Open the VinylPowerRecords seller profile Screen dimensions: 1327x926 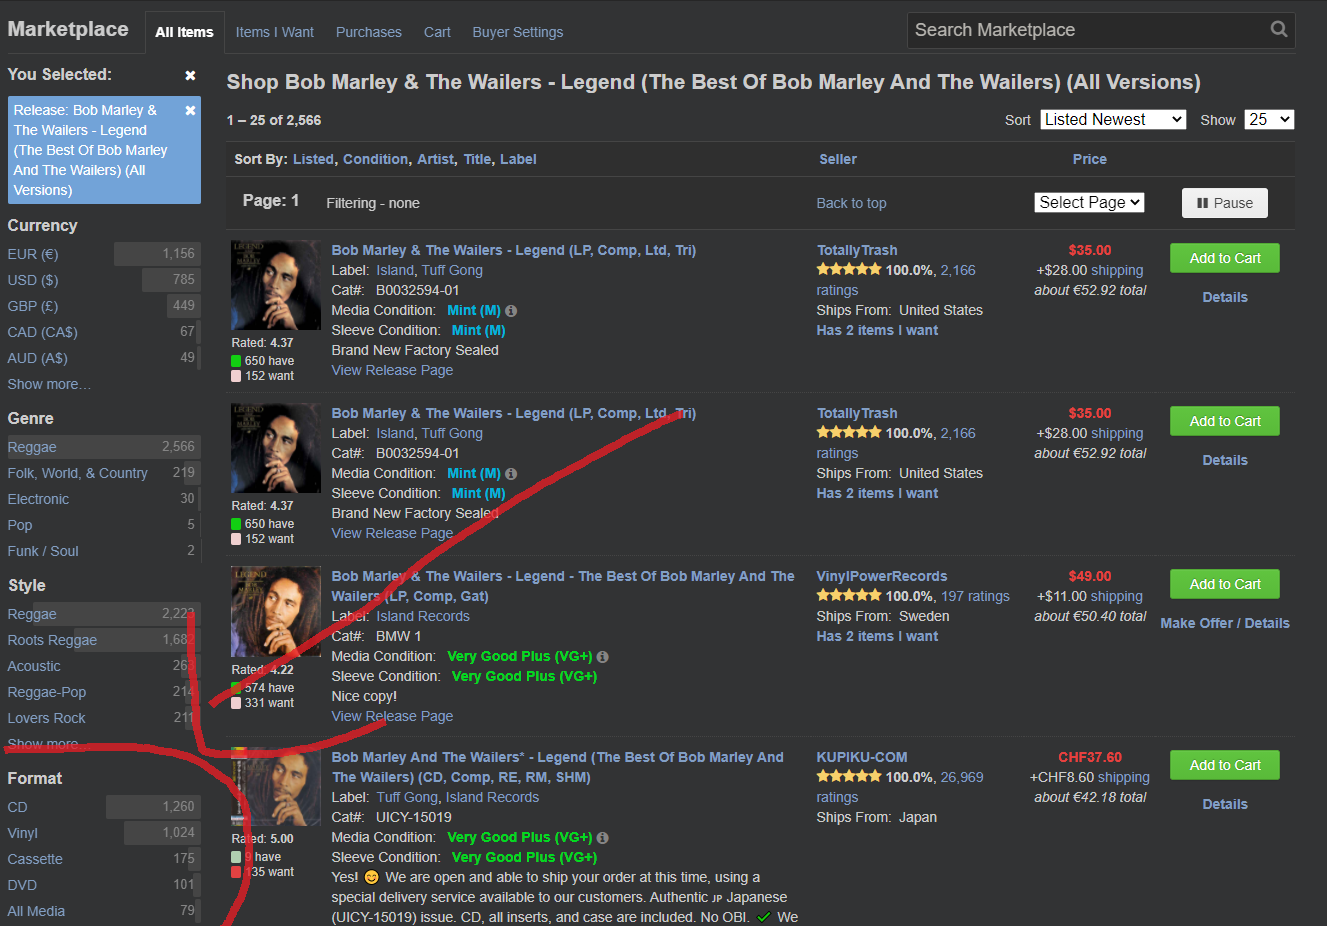(882, 576)
